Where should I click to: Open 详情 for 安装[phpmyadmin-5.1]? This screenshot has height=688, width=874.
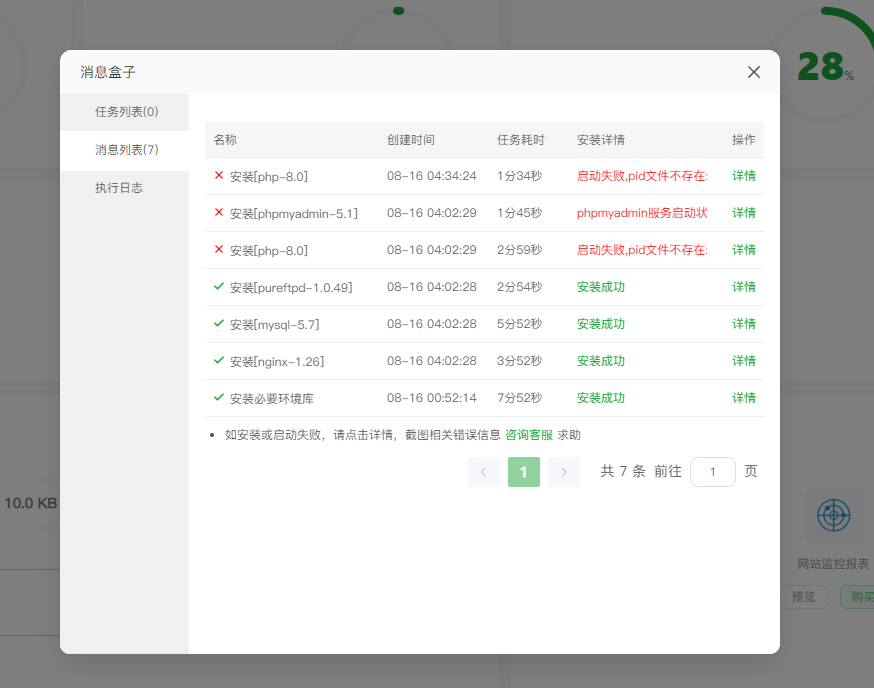pos(744,213)
